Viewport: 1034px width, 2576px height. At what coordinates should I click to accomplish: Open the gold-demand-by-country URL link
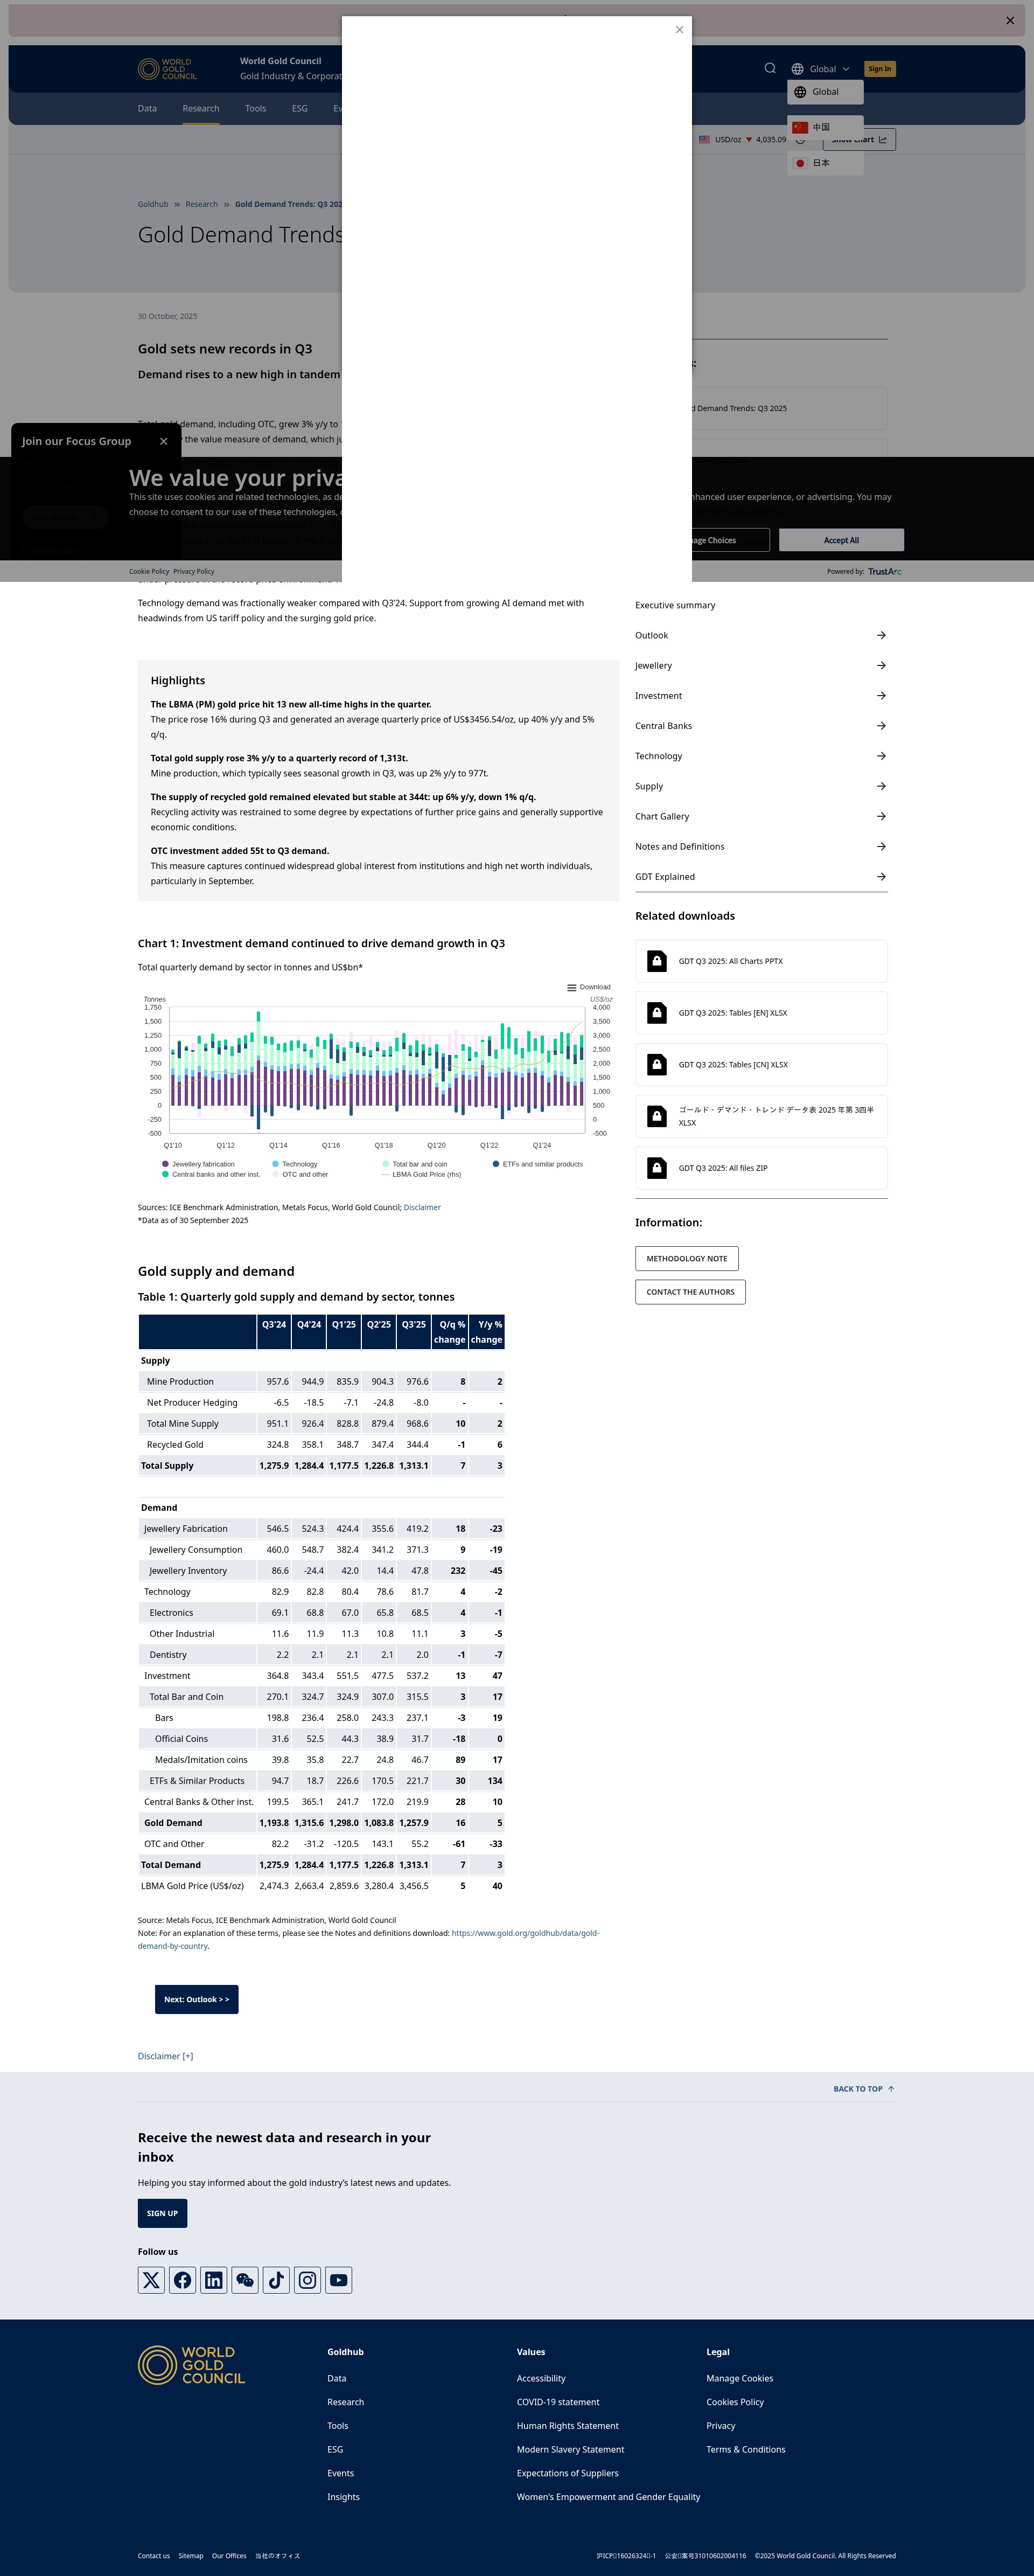coord(368,1940)
